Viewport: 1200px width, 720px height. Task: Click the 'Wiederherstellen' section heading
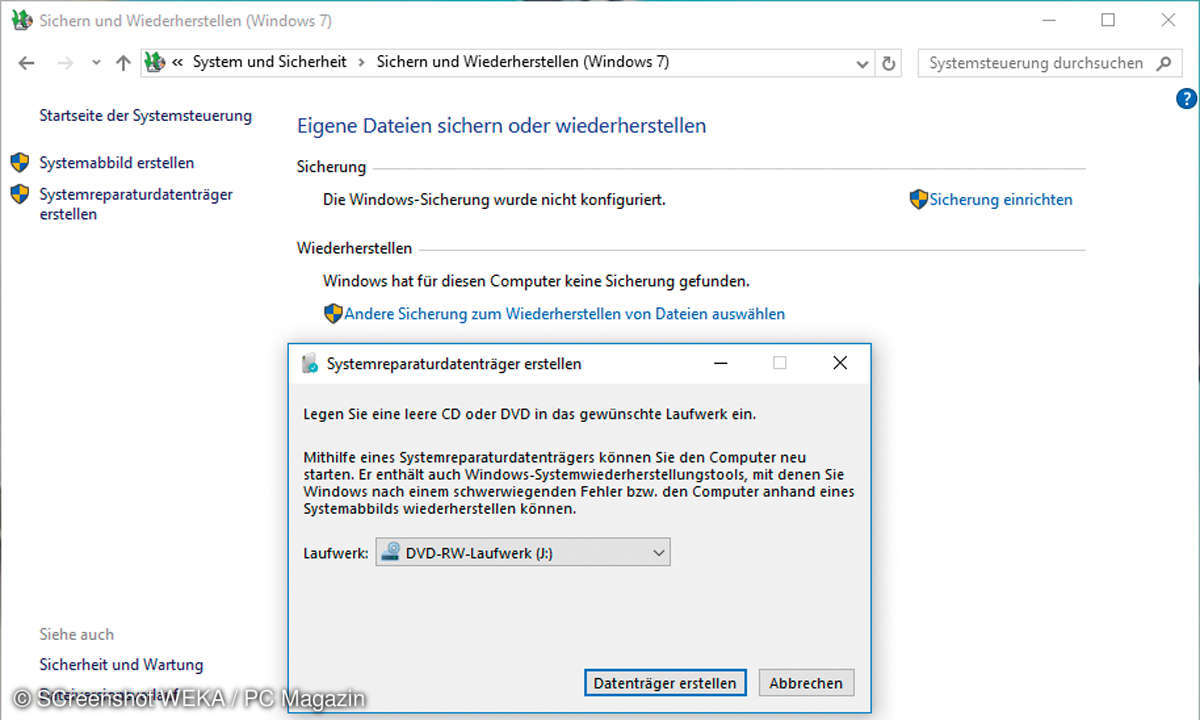click(355, 248)
